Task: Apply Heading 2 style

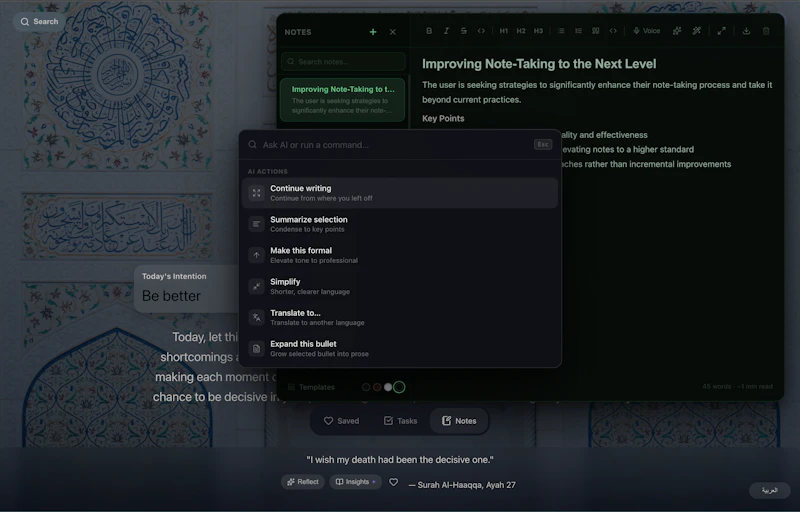Action: tap(521, 31)
